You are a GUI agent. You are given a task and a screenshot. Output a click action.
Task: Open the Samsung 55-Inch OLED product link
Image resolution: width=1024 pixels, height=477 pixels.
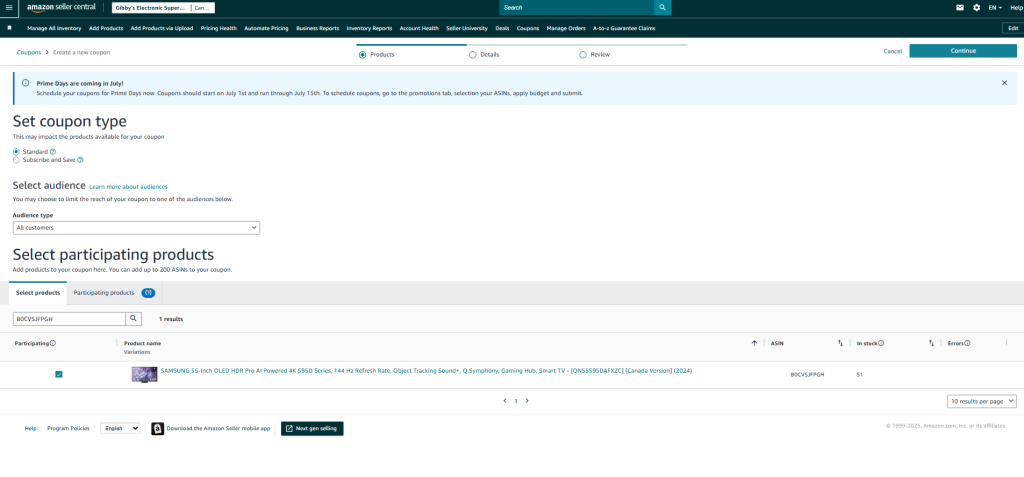[x=426, y=370]
